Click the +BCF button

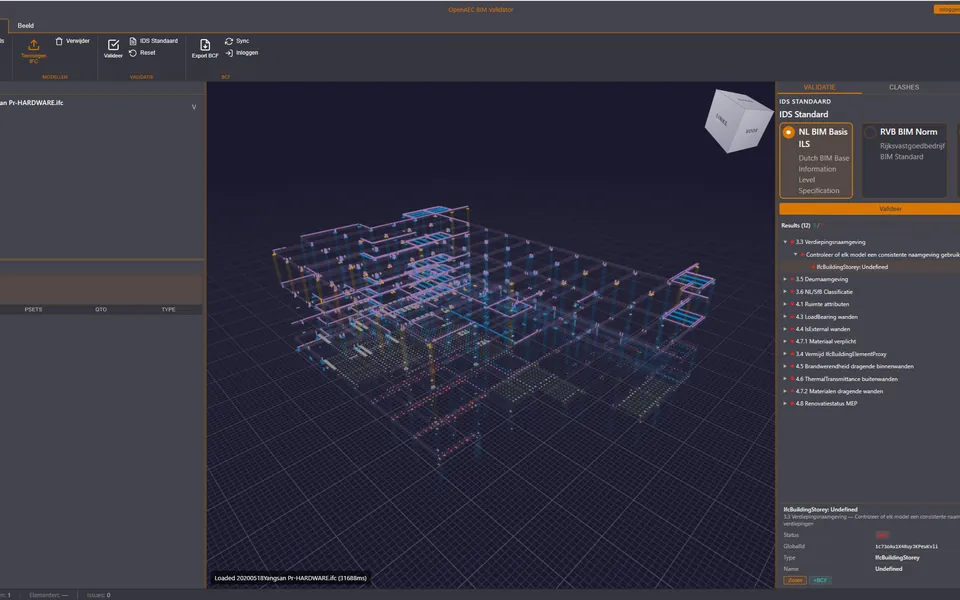tap(820, 580)
